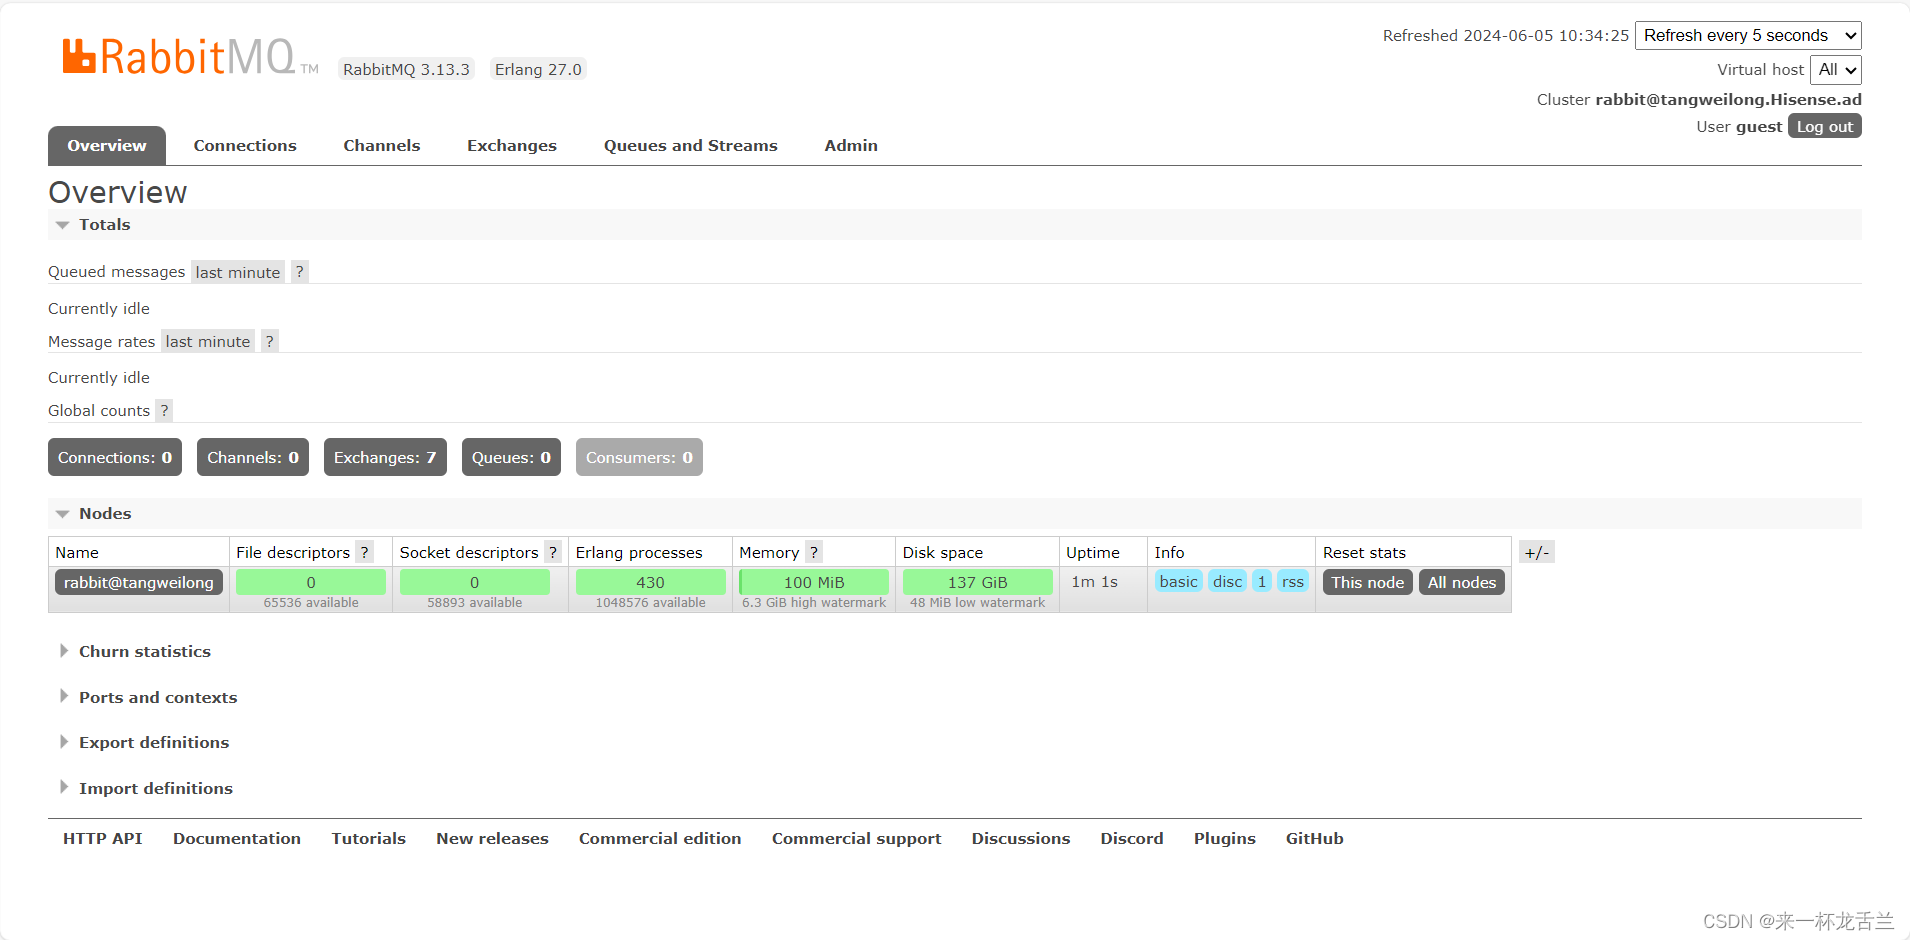Open Tutorials link

pyautogui.click(x=369, y=839)
